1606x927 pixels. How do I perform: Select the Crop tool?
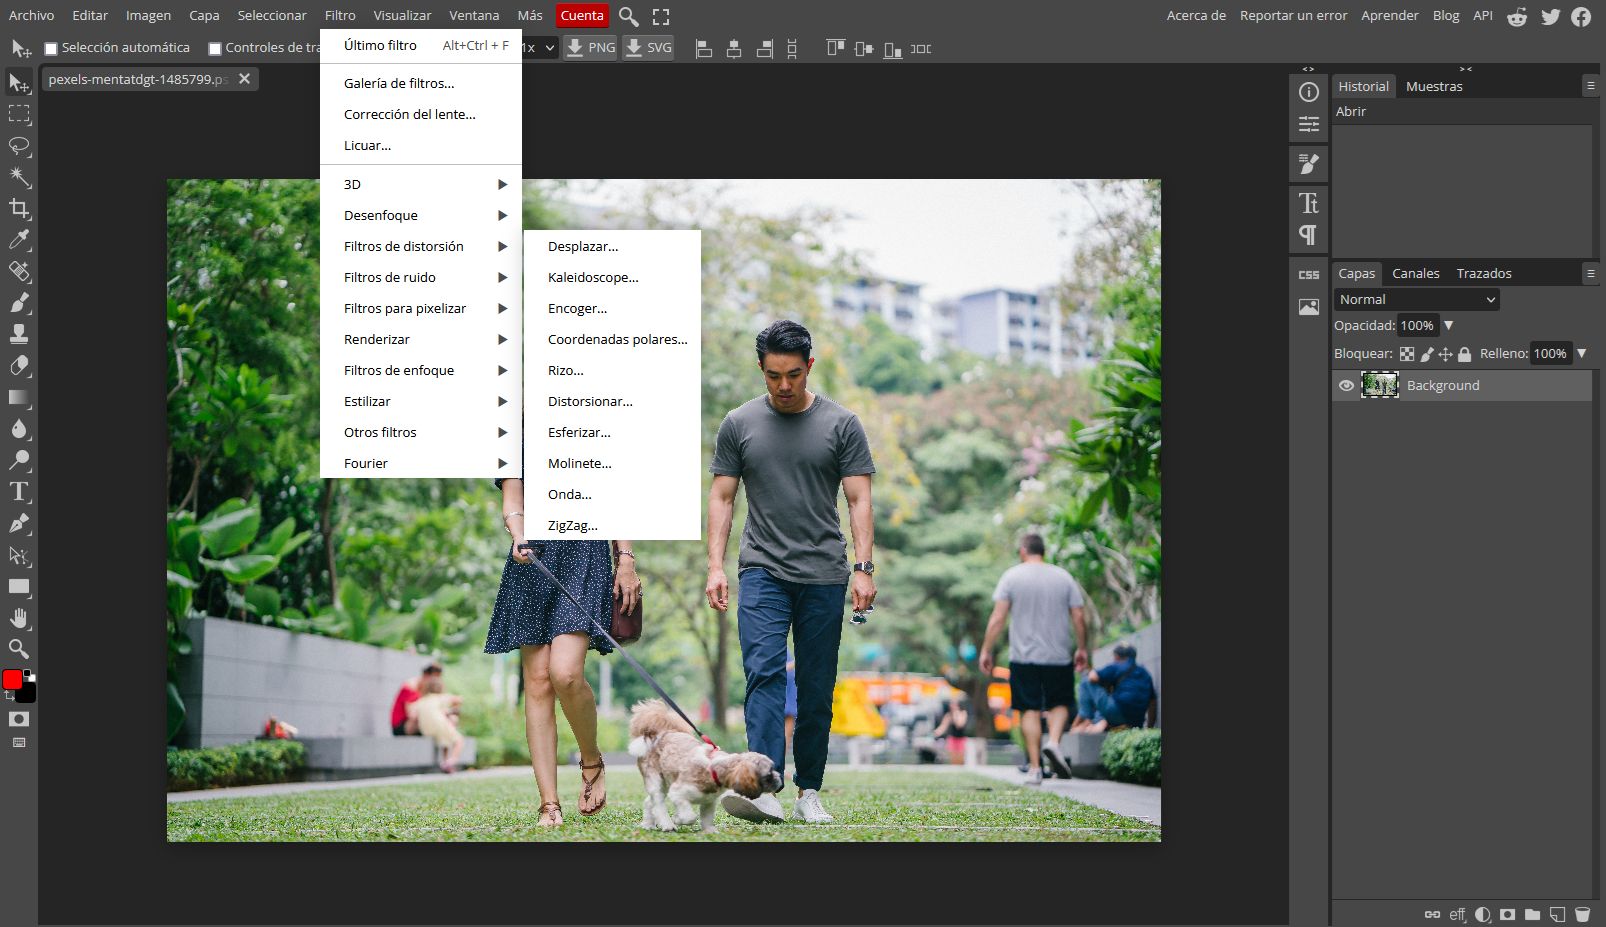[x=19, y=208]
